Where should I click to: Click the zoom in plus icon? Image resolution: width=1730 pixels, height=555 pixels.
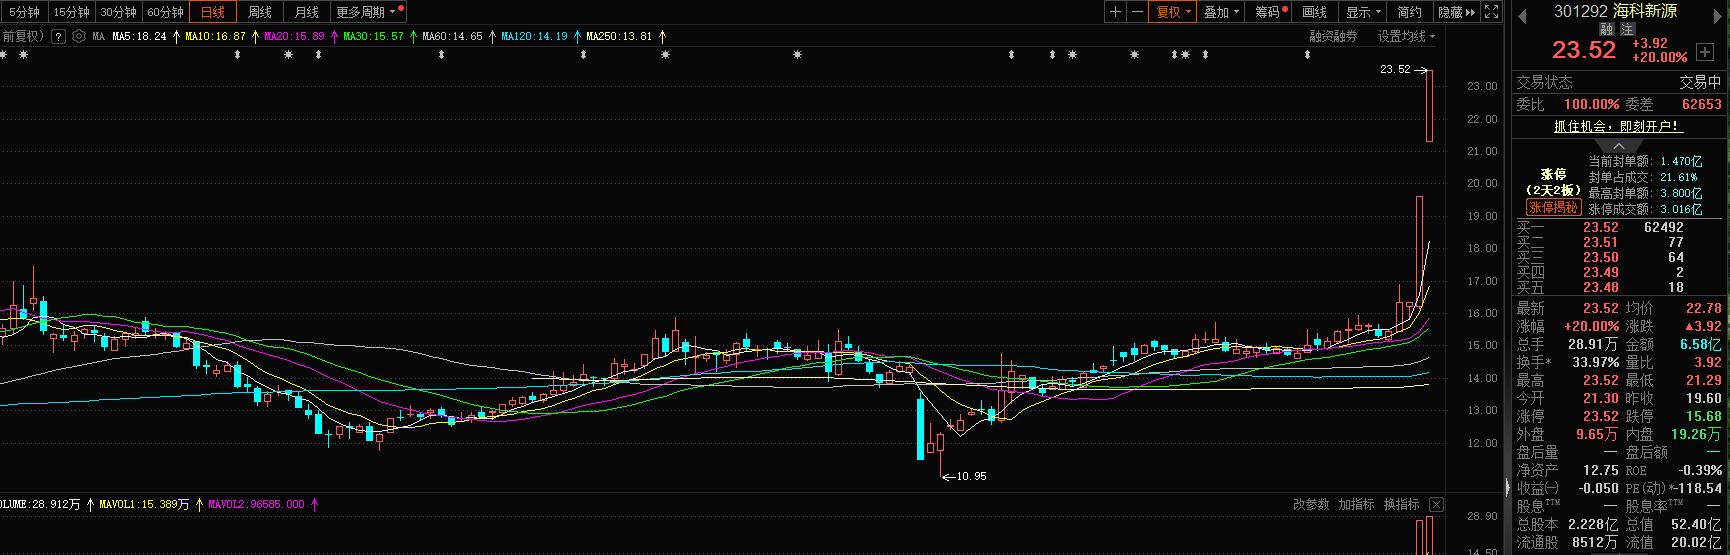(x=1115, y=12)
